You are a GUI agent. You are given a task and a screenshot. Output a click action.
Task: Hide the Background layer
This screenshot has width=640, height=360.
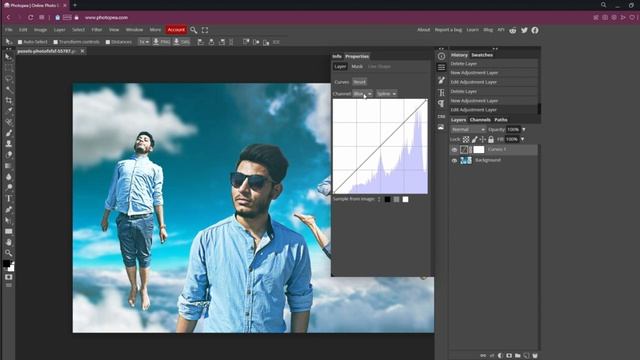pos(454,160)
